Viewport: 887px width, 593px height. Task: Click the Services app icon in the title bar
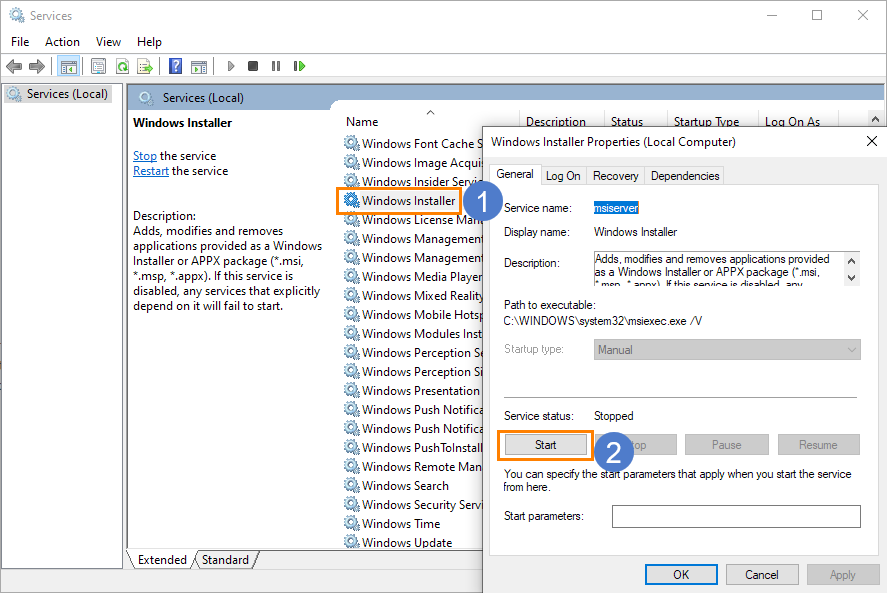(x=17, y=15)
